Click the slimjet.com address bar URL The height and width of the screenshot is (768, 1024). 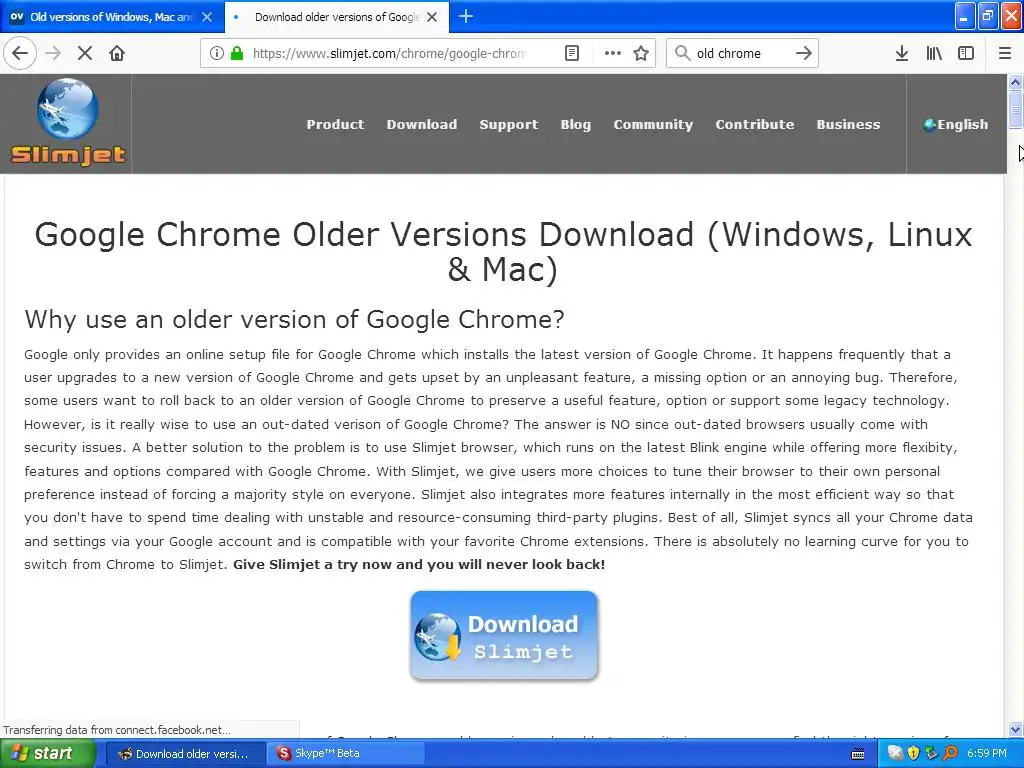(x=388, y=53)
